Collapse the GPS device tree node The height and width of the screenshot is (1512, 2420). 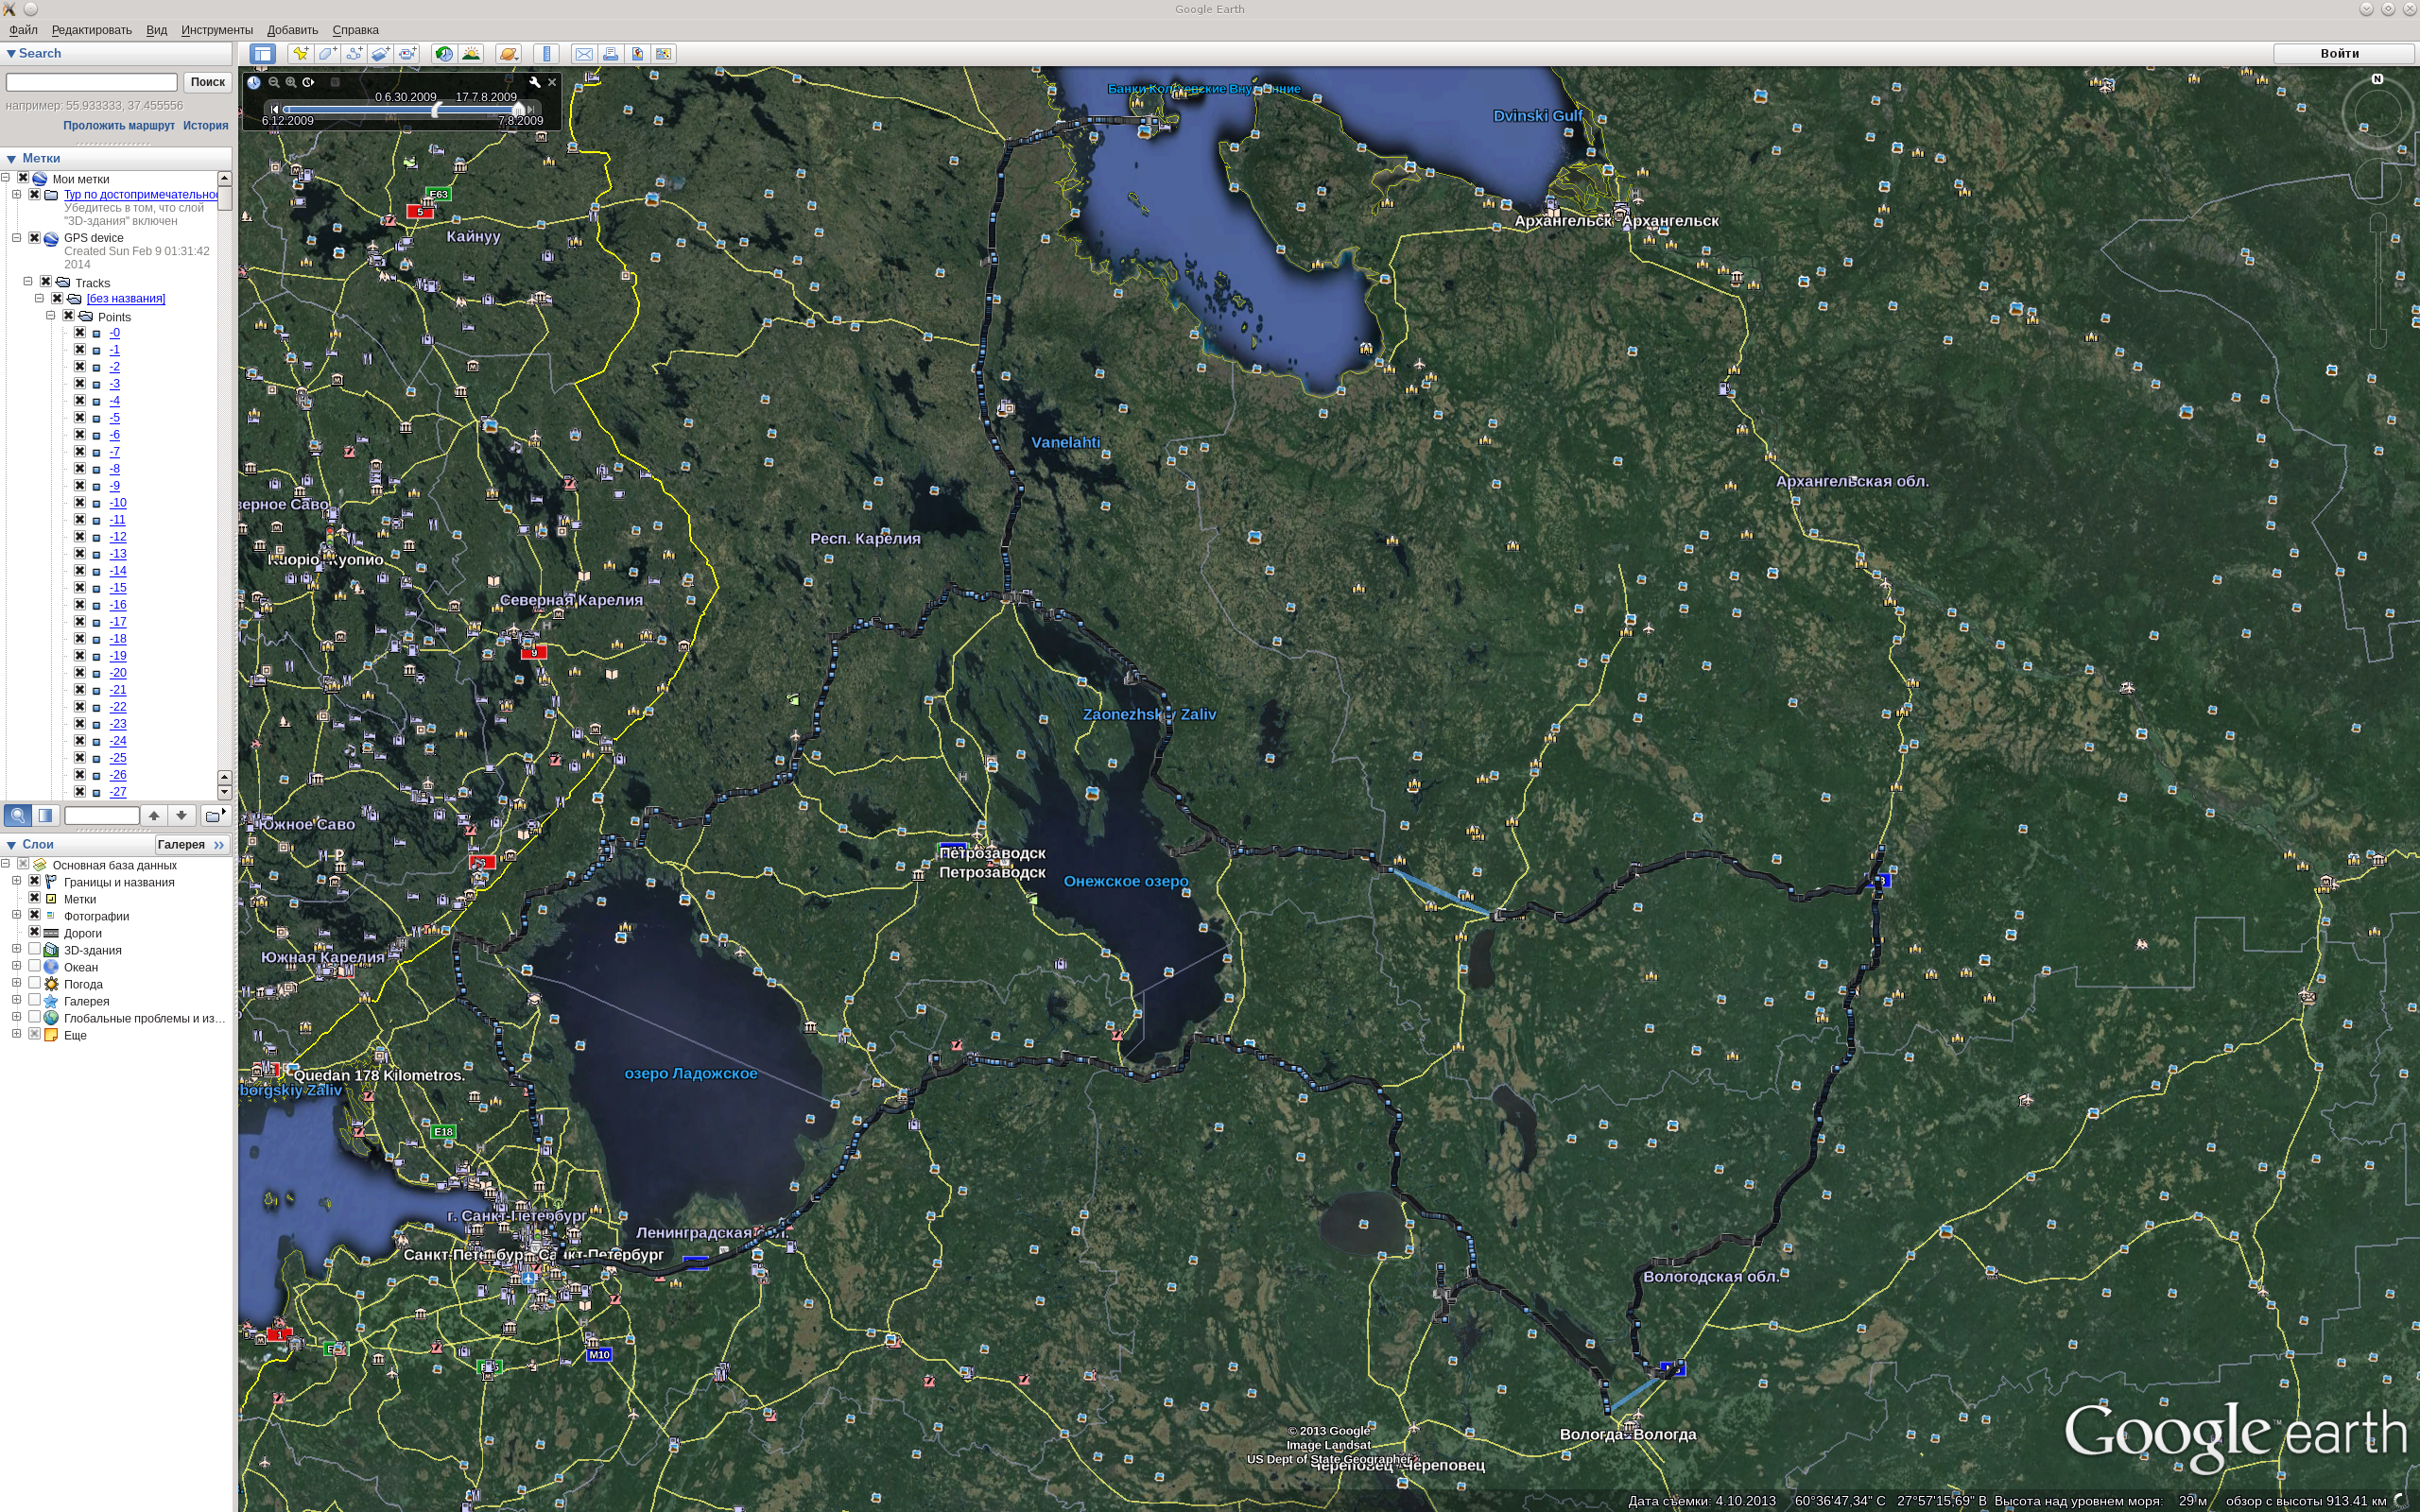pos(17,238)
